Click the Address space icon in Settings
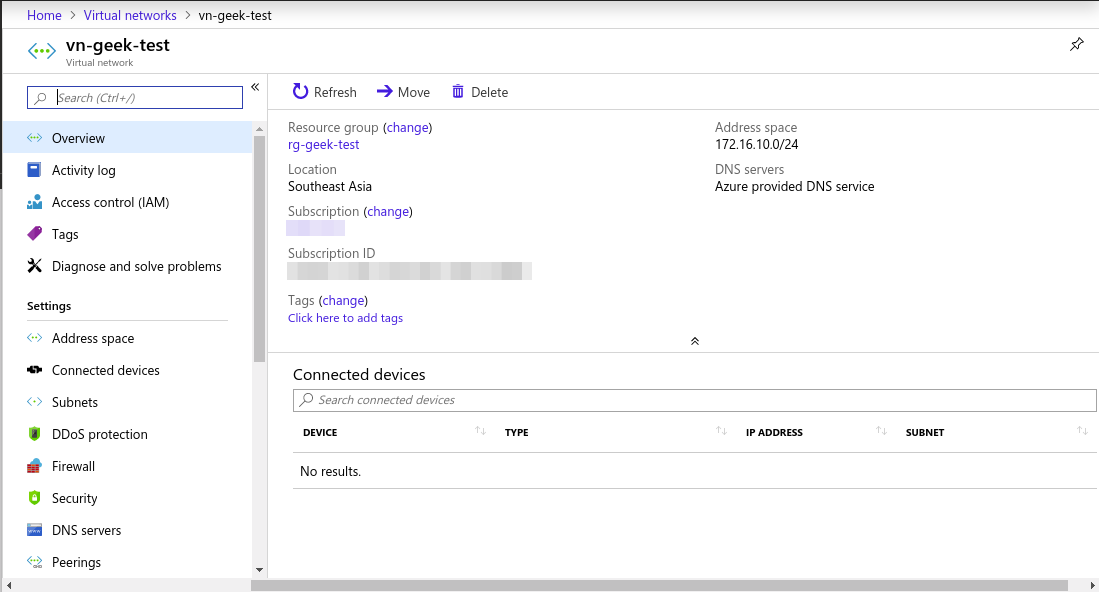The height and width of the screenshot is (592, 1099). pyautogui.click(x=34, y=338)
